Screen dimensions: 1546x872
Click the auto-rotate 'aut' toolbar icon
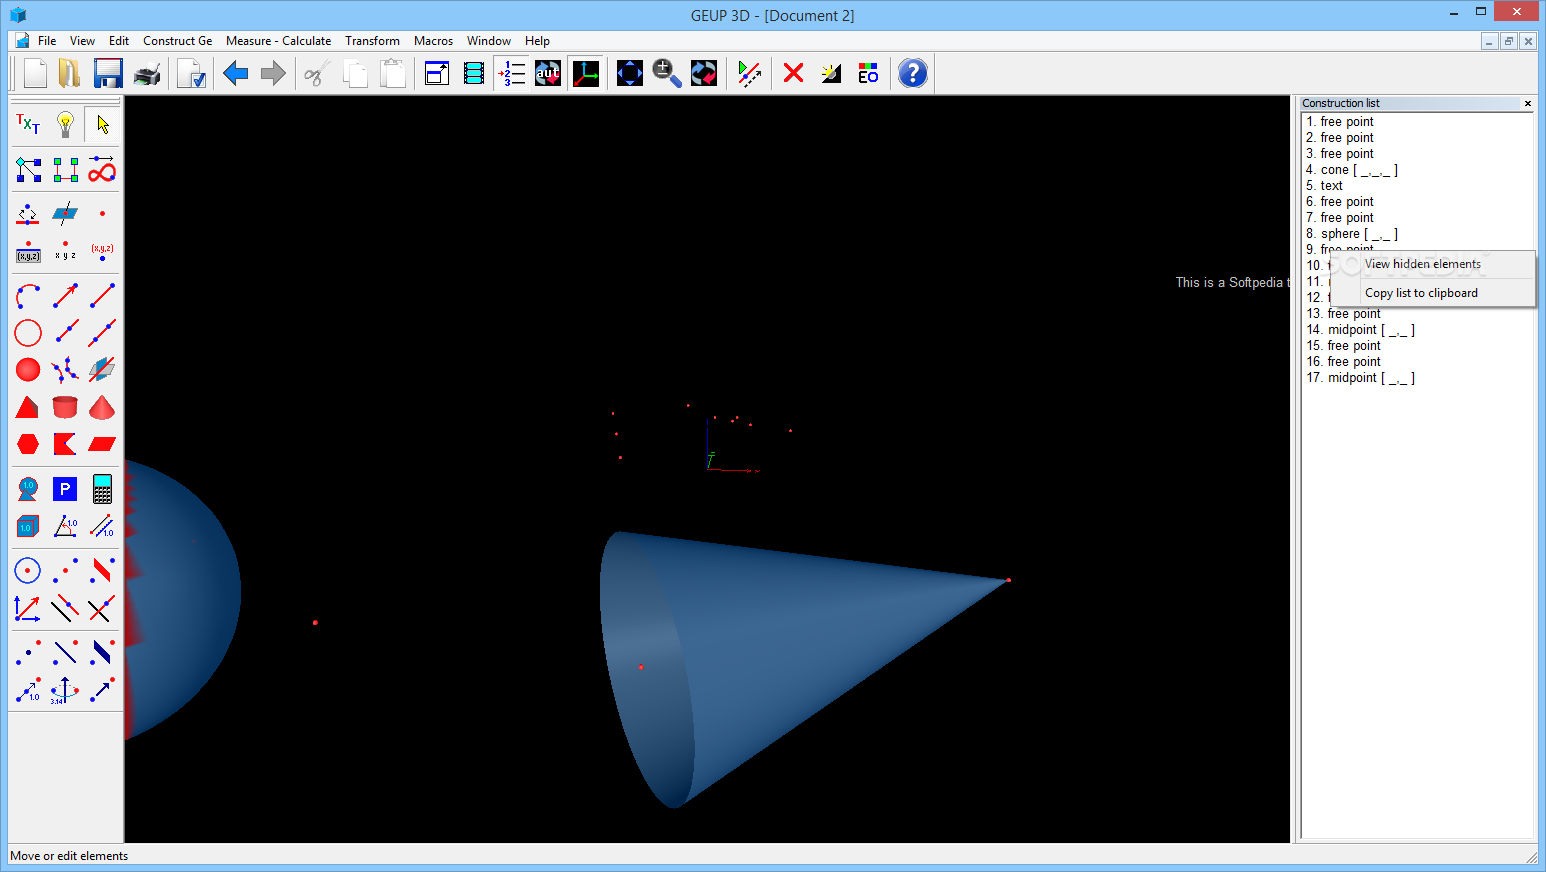pyautogui.click(x=548, y=73)
